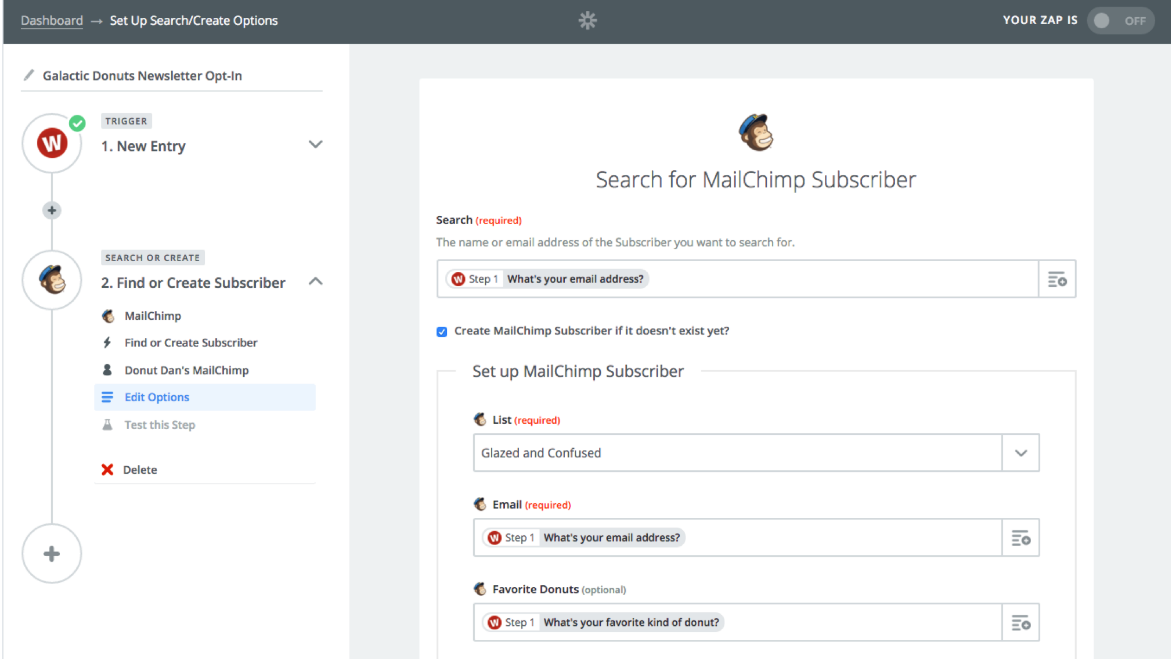
Task: Open the Dashboard link in the breadcrumb
Action: (51, 20)
